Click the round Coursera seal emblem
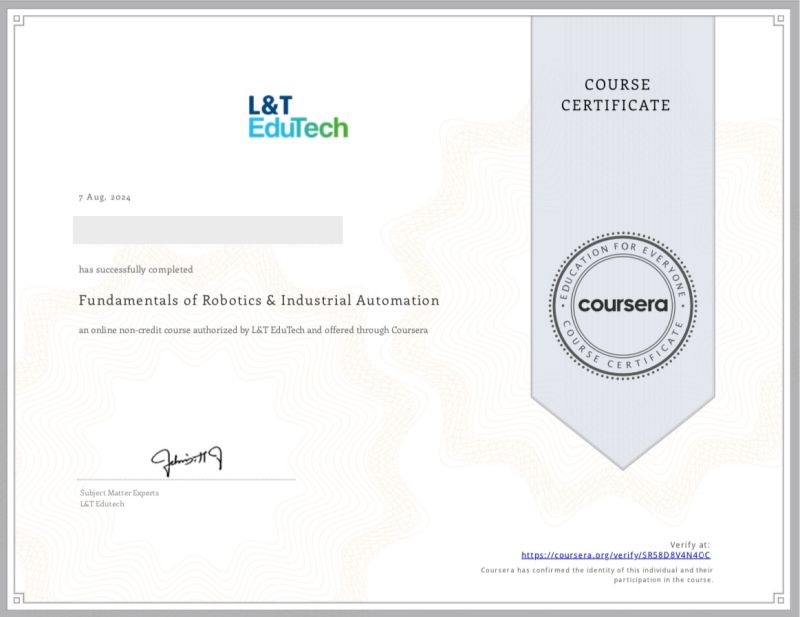800x617 pixels. [622, 306]
